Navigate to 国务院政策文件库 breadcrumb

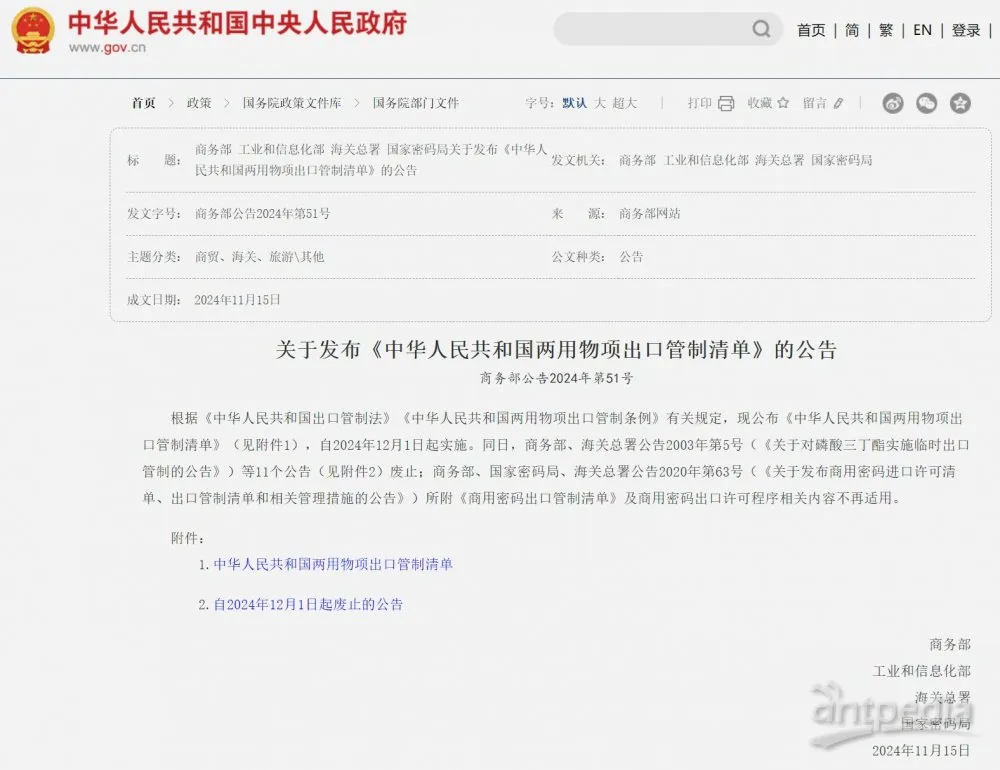292,103
